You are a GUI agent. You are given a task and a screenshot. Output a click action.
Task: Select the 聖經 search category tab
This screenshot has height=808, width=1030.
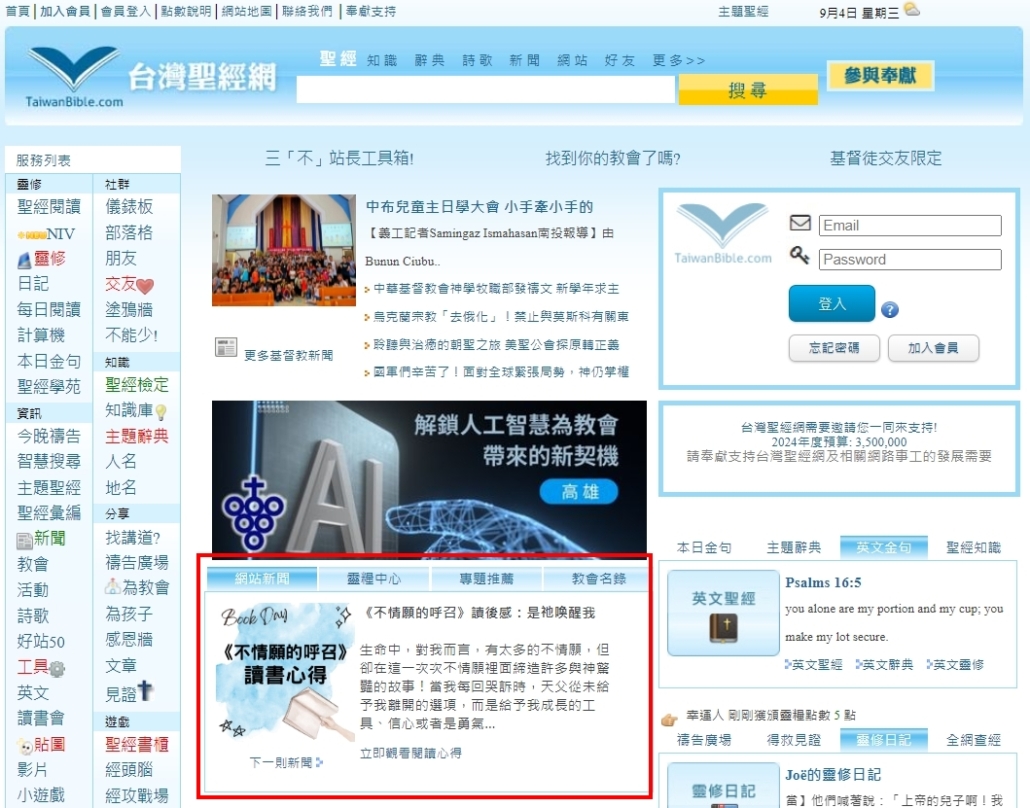tap(338, 59)
